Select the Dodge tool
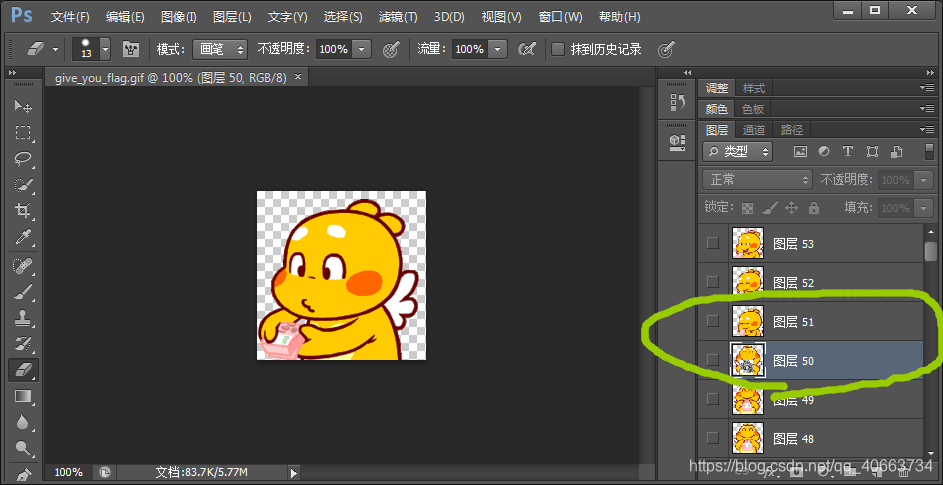The width and height of the screenshot is (943, 485). click(x=23, y=448)
